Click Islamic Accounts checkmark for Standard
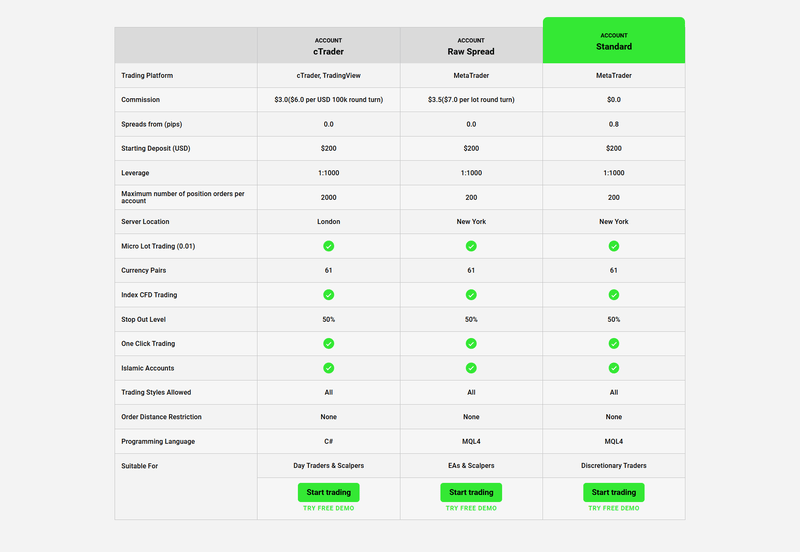This screenshot has height=552, width=800. pos(614,368)
